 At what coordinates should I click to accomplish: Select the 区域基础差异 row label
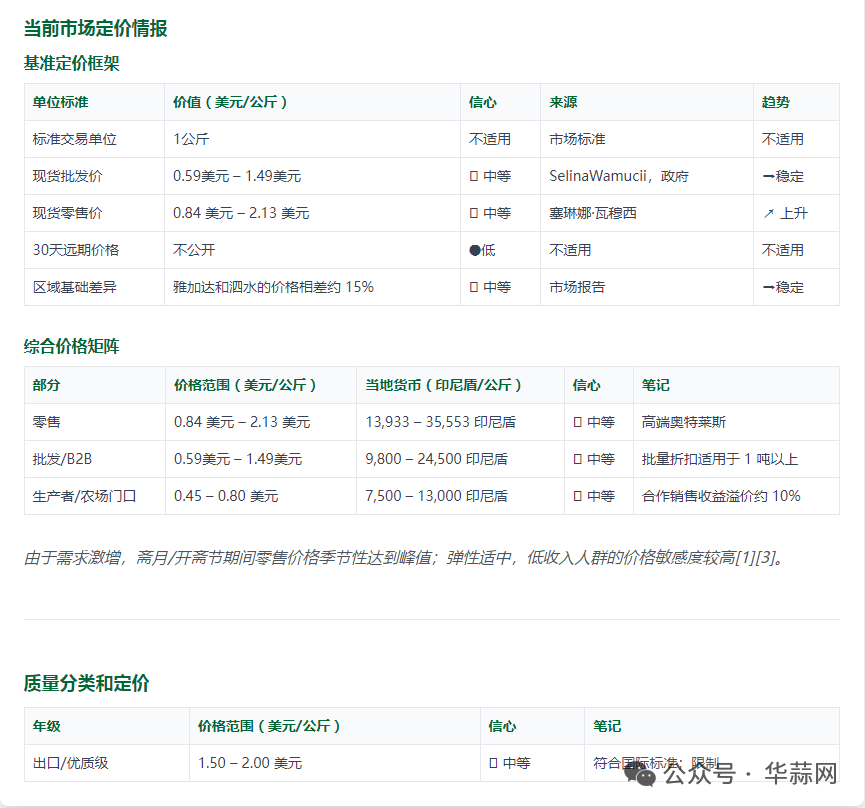(74, 287)
